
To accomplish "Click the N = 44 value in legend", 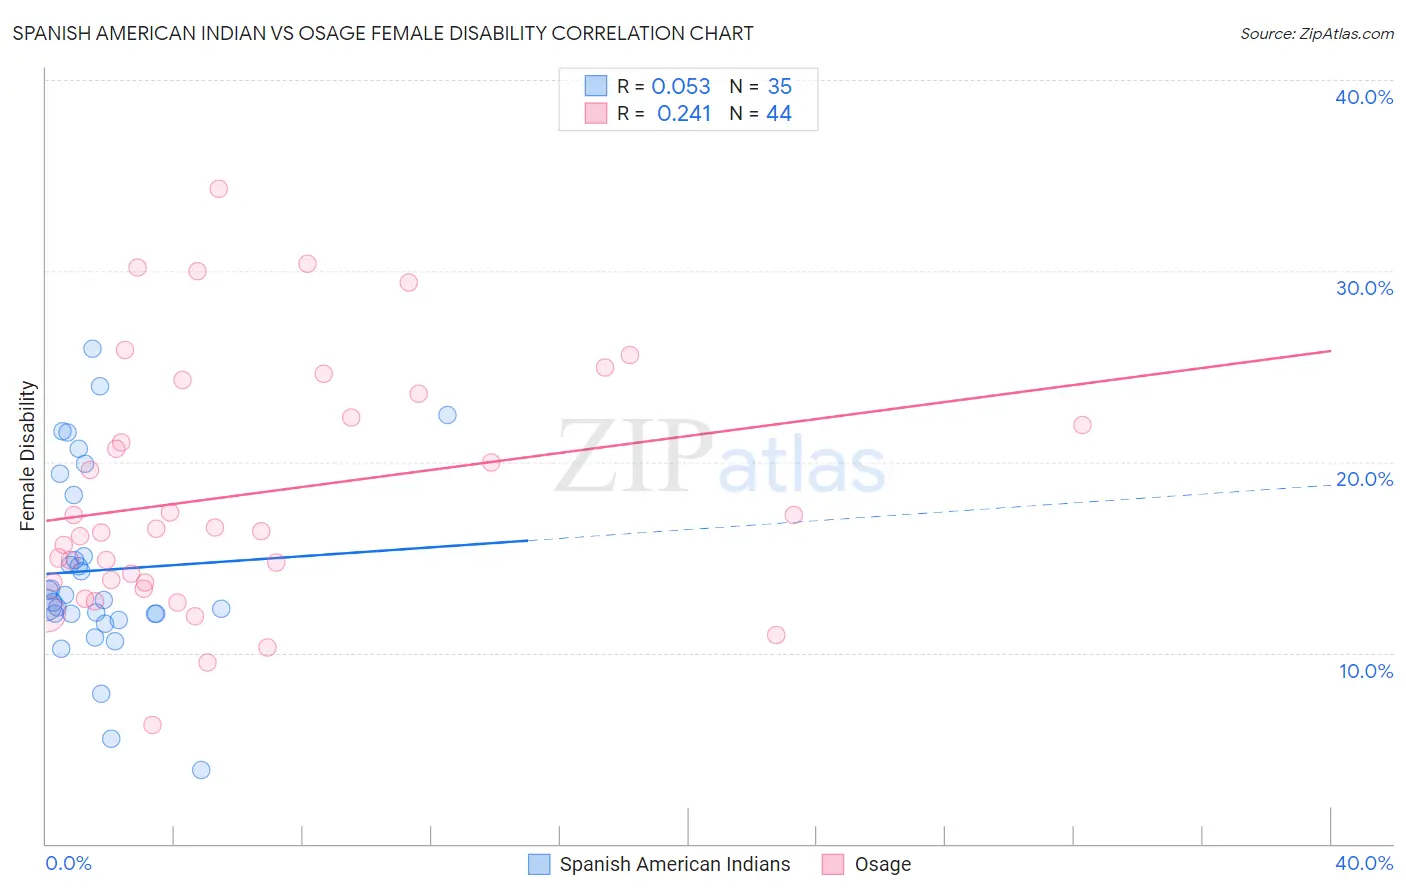I will point(761,113).
